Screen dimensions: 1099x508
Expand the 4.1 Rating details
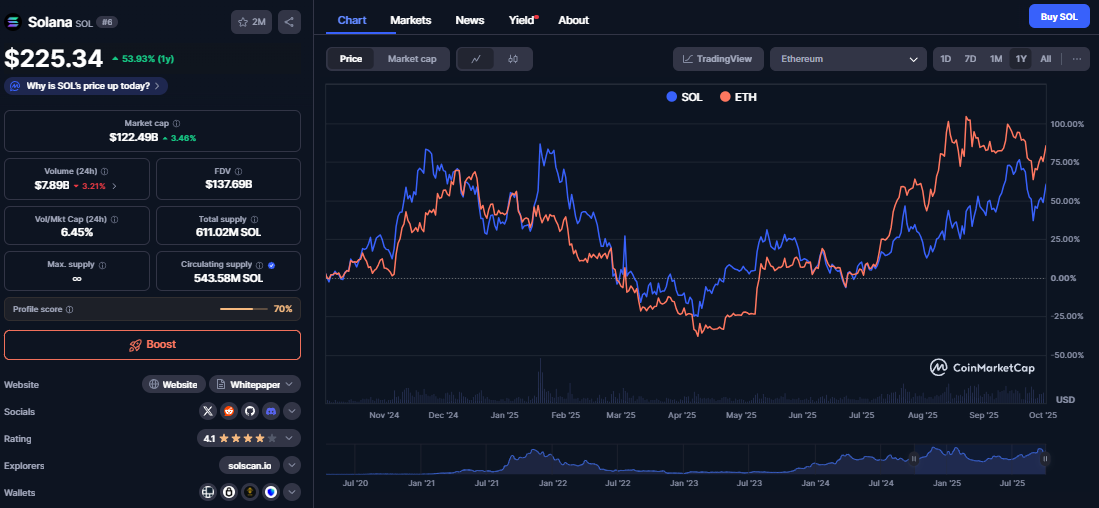tap(249, 439)
